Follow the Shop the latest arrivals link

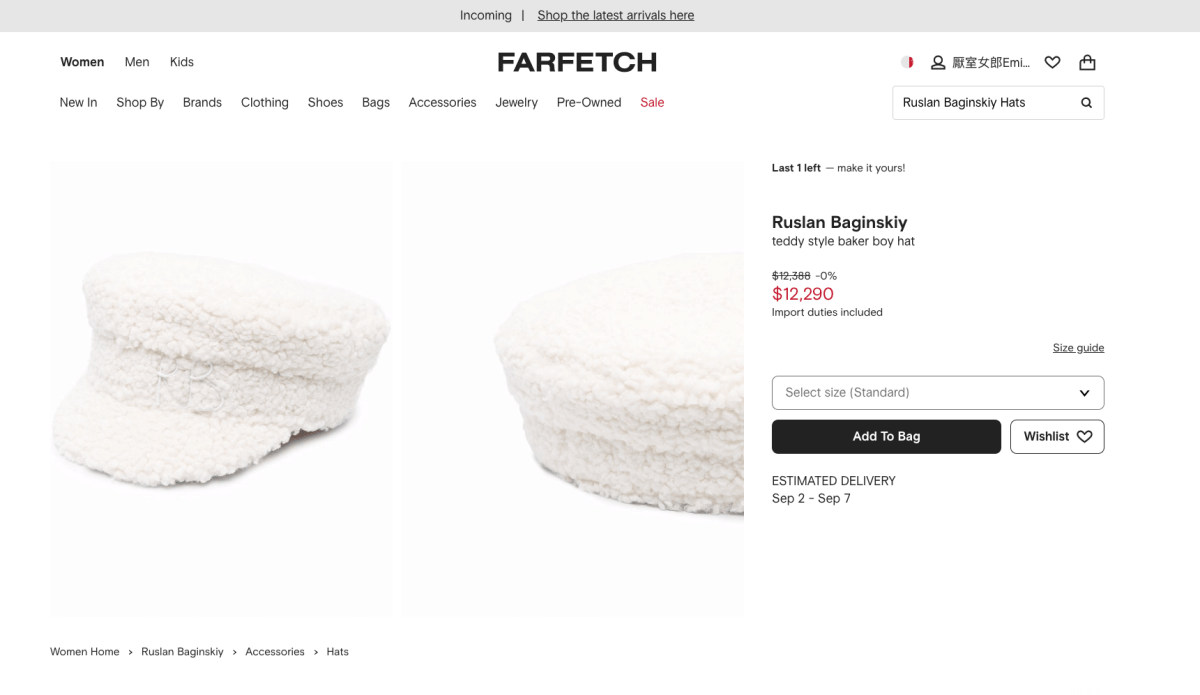pyautogui.click(x=615, y=15)
